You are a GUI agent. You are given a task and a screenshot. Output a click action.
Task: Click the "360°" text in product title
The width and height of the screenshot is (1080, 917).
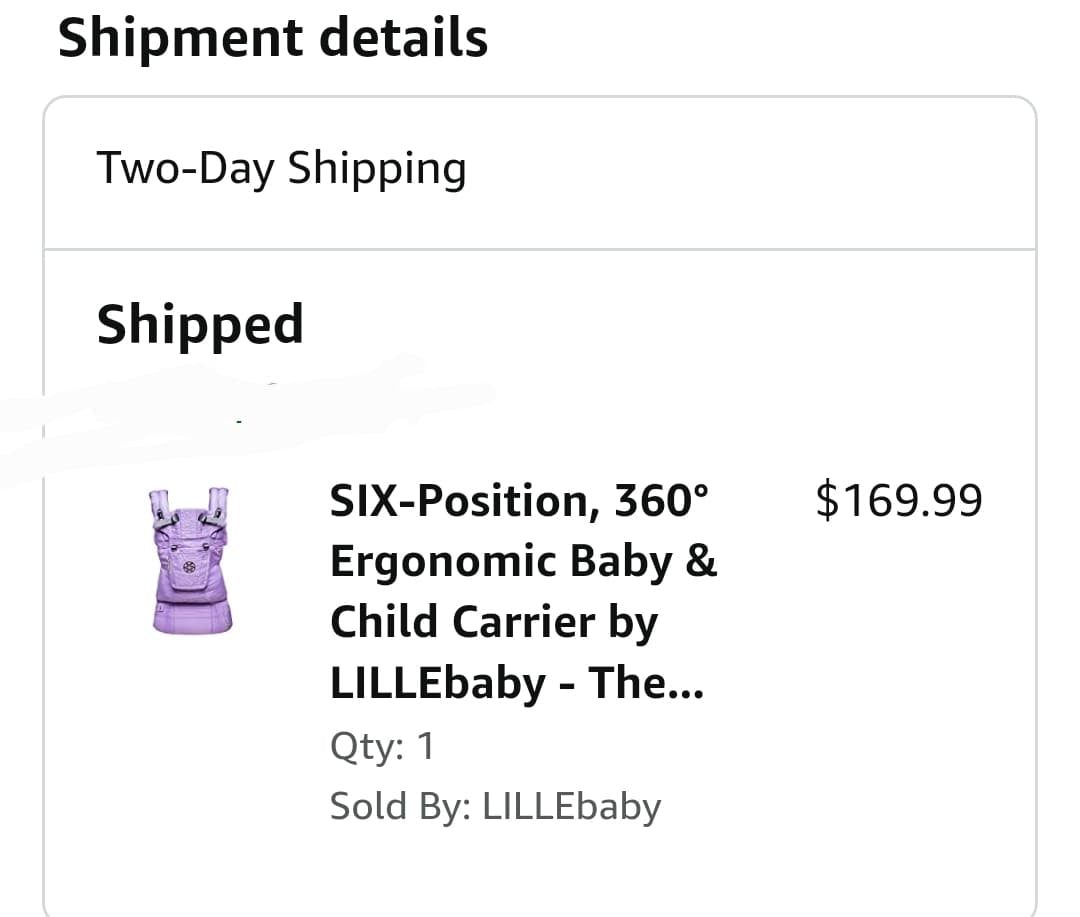click(x=661, y=500)
